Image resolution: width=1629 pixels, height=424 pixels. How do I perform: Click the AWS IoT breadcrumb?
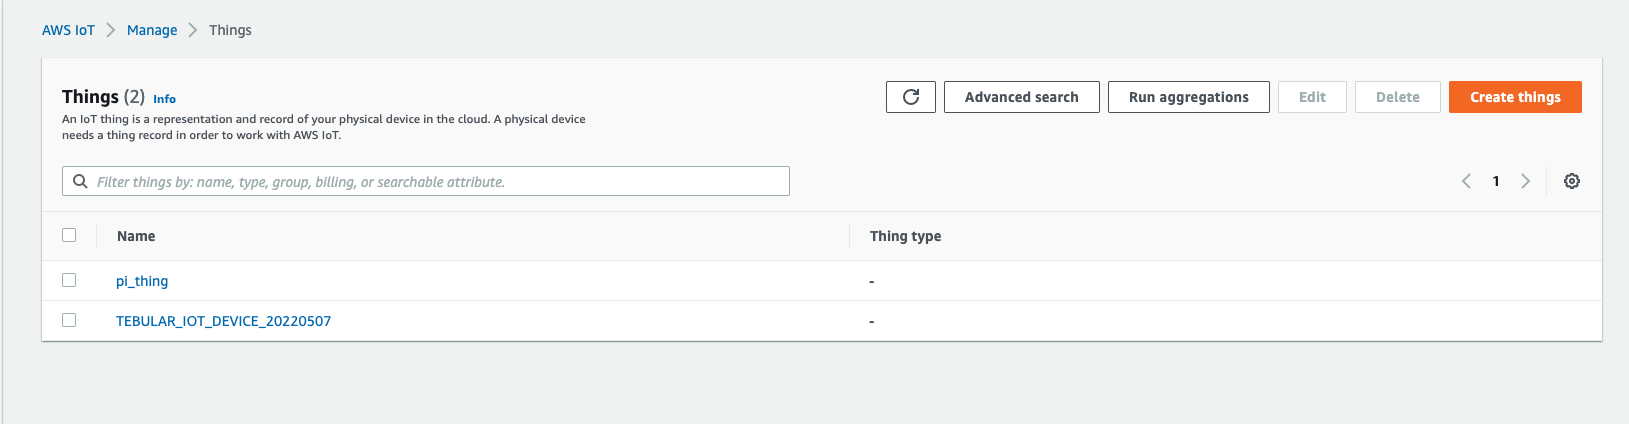(68, 30)
